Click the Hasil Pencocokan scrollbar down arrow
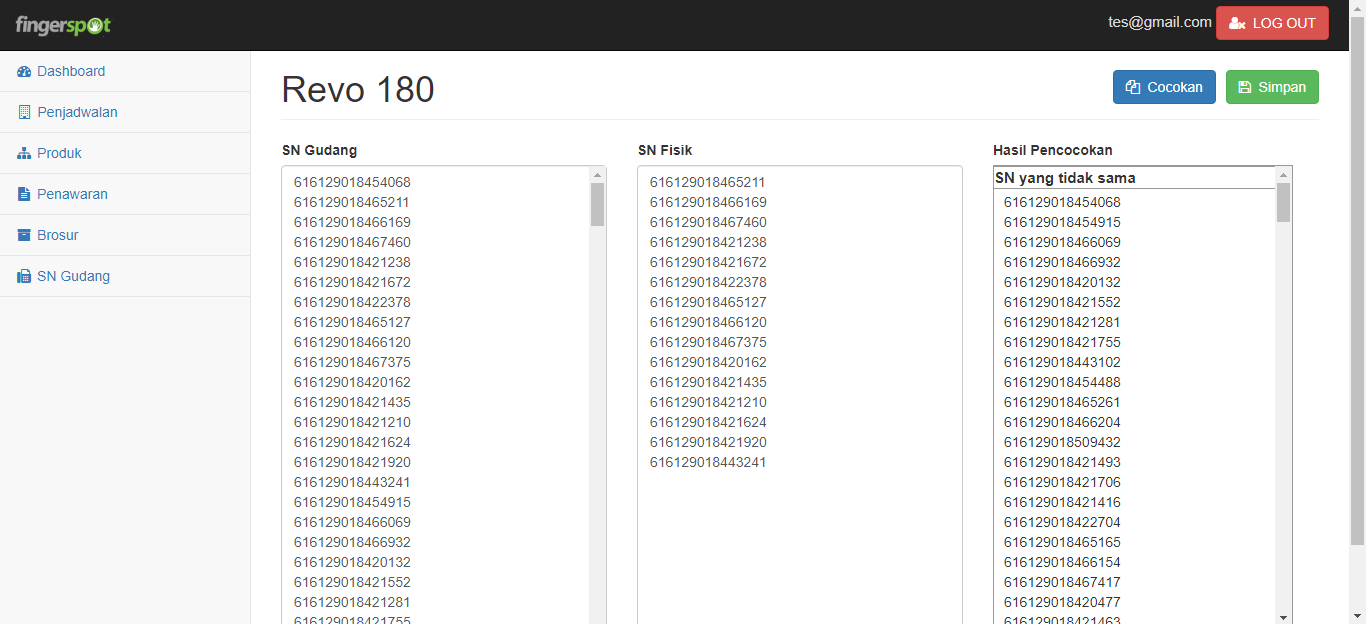The width and height of the screenshot is (1366, 624). click(1283, 616)
